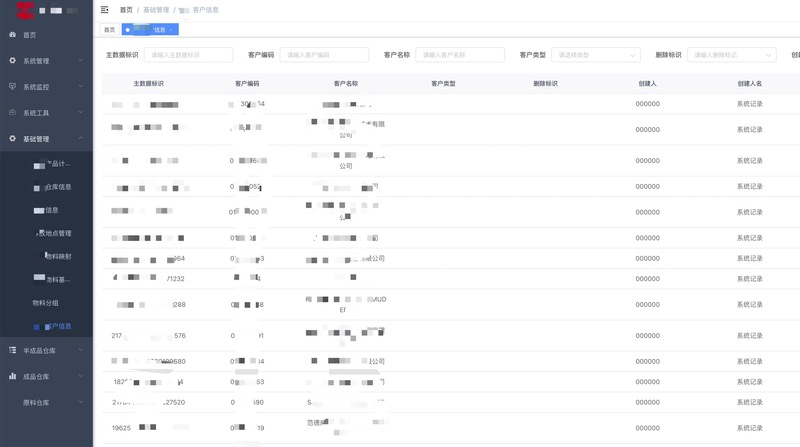Click the sidebar collapse hamburger icon
800x447 pixels.
[x=105, y=9]
